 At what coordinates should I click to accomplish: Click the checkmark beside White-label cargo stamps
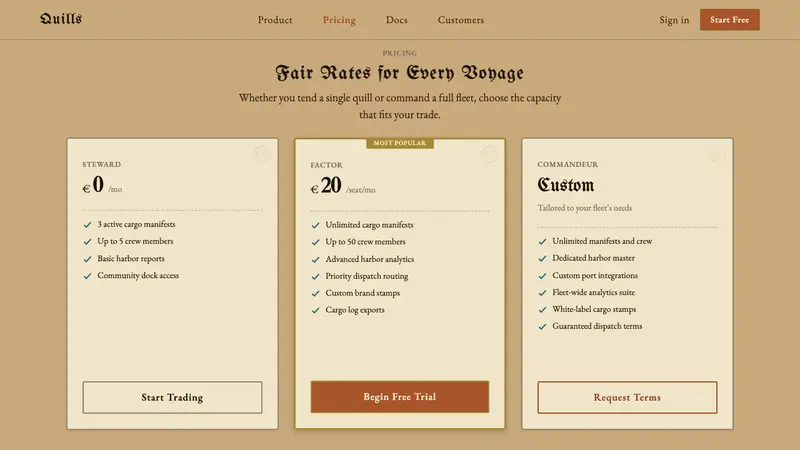pyautogui.click(x=542, y=309)
